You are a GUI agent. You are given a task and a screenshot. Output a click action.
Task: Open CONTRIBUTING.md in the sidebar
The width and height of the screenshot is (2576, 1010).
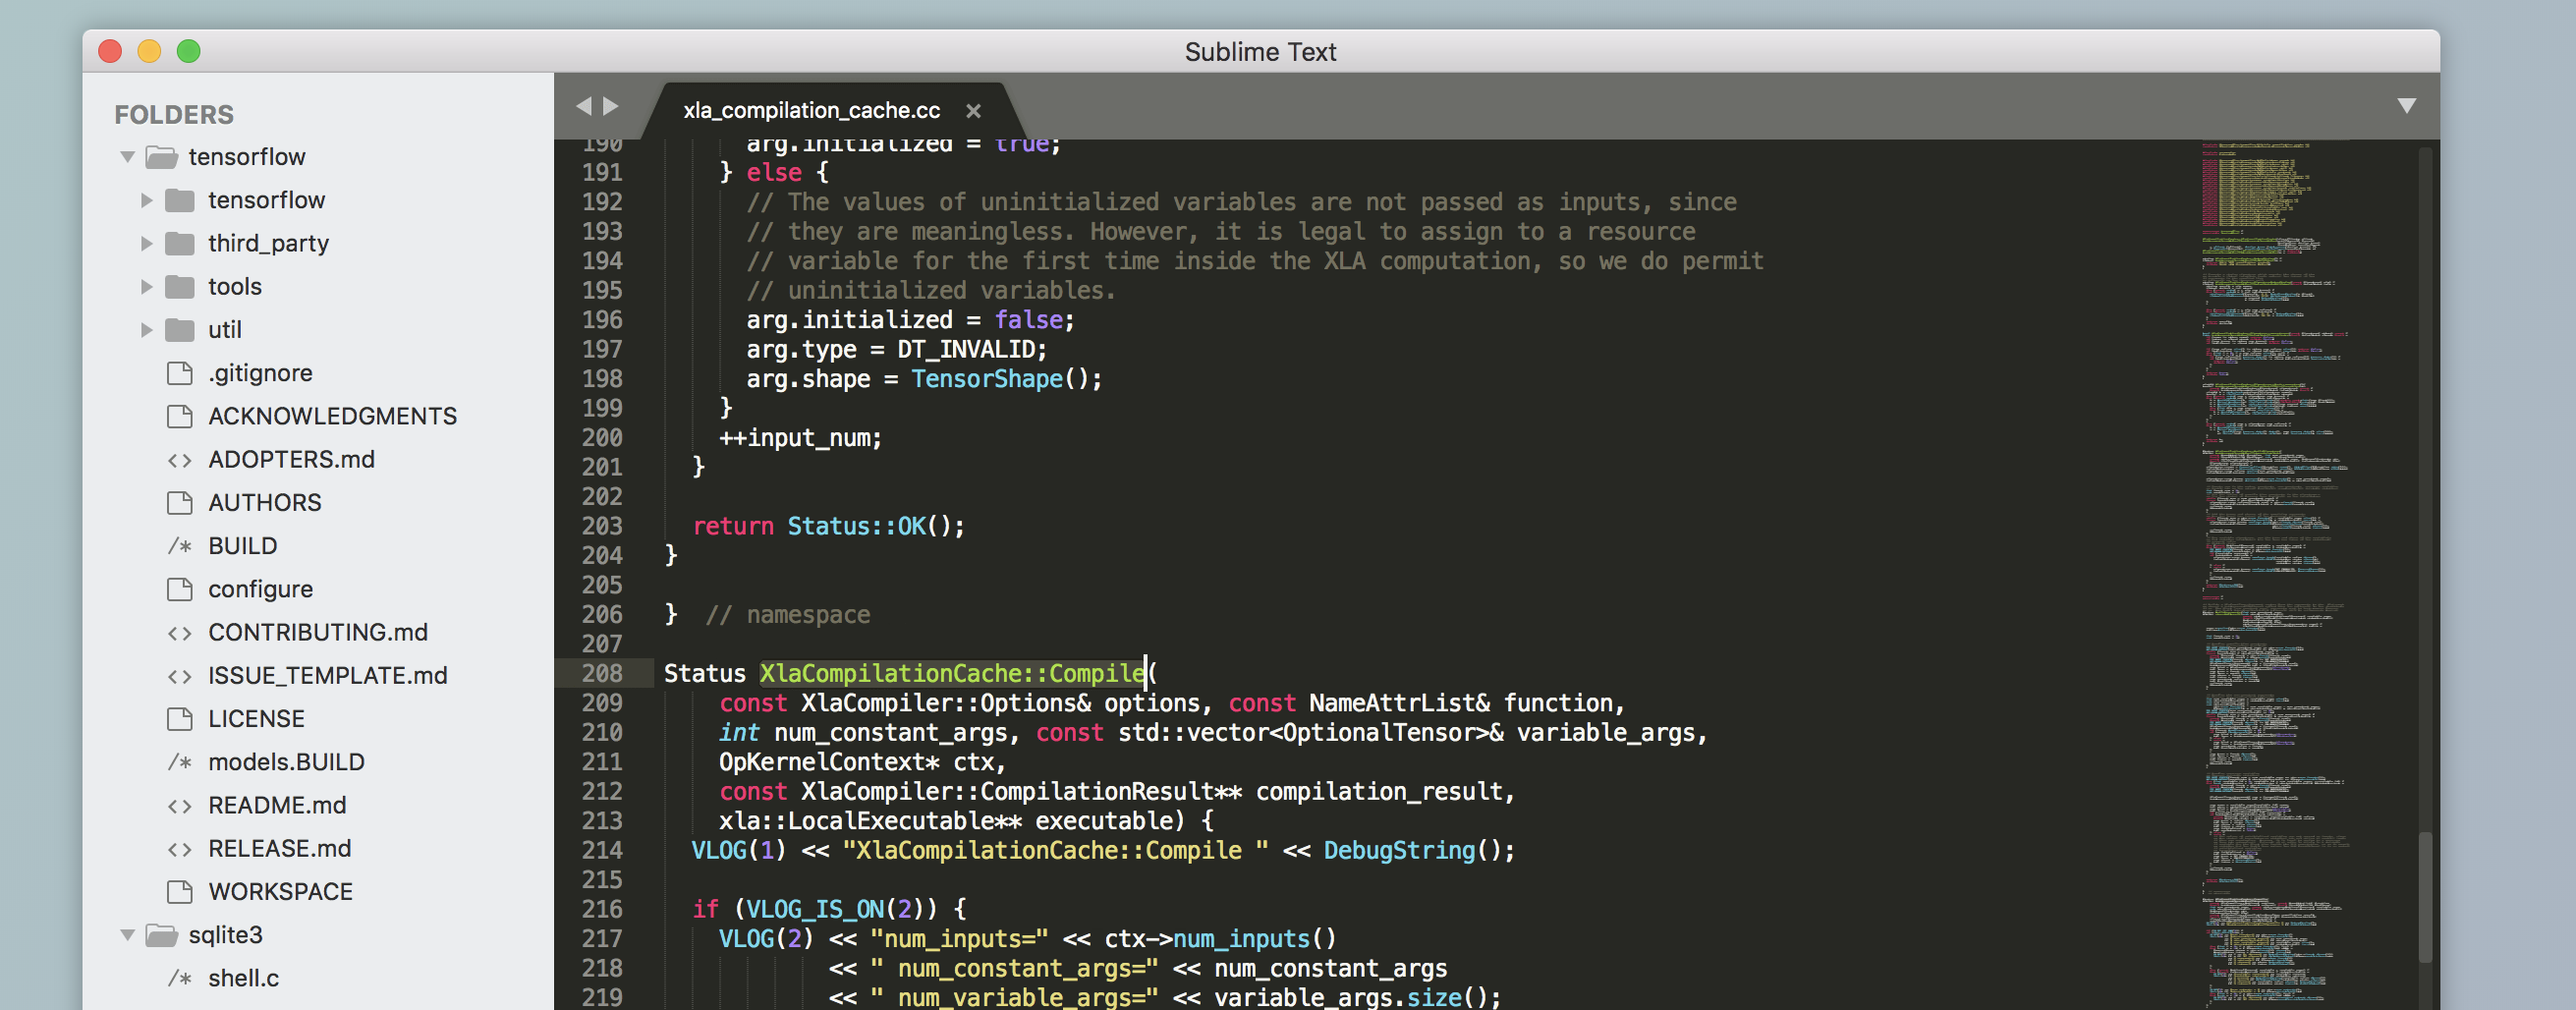tap(317, 633)
